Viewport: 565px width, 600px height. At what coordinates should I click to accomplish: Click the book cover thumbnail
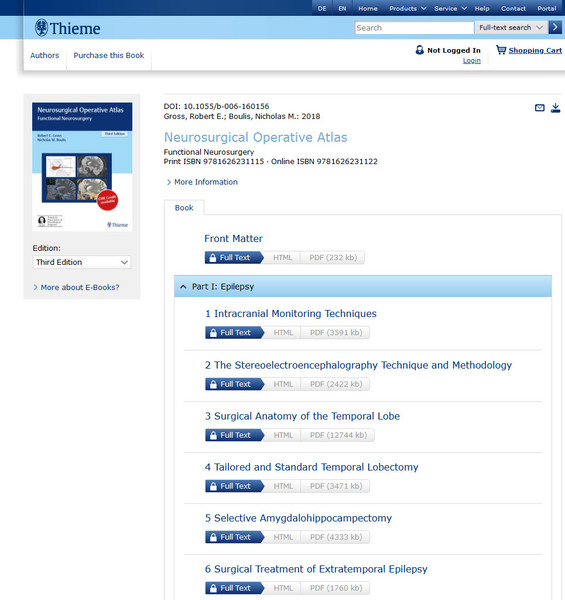(x=82, y=166)
